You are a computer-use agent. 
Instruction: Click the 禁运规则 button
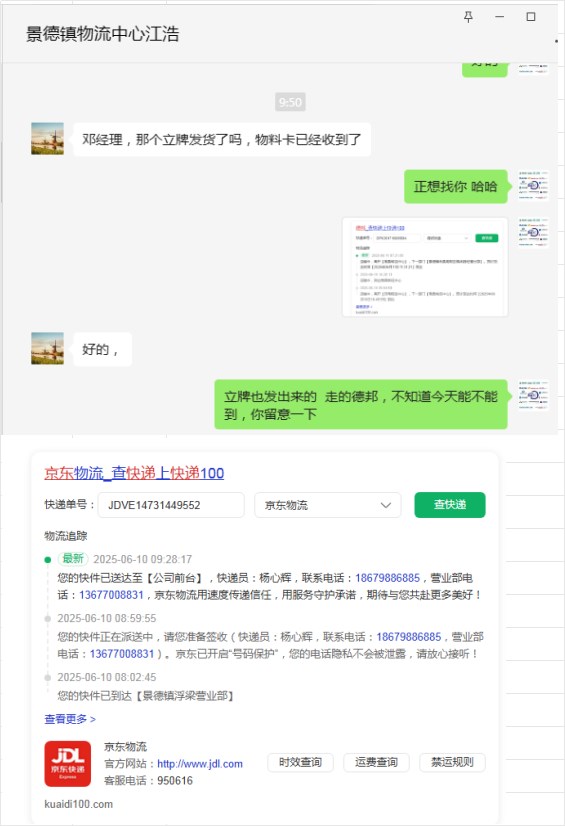pyautogui.click(x=452, y=762)
